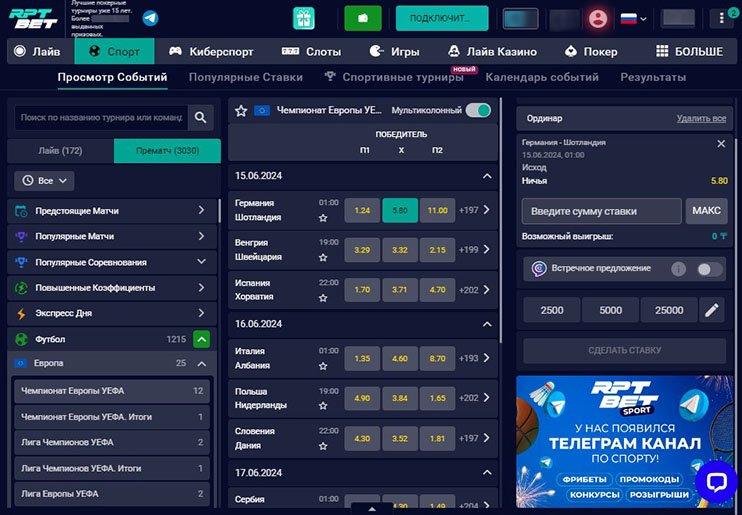Favorite the Championship of Europe star icon

241,111
